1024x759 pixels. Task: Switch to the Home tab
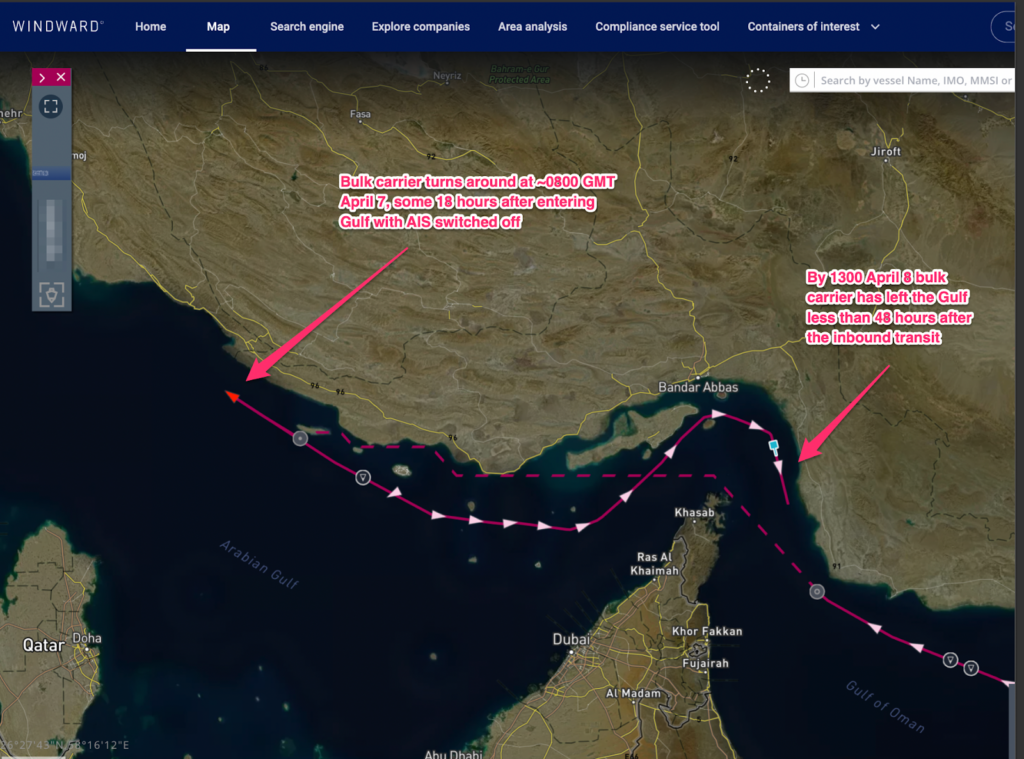tap(150, 27)
